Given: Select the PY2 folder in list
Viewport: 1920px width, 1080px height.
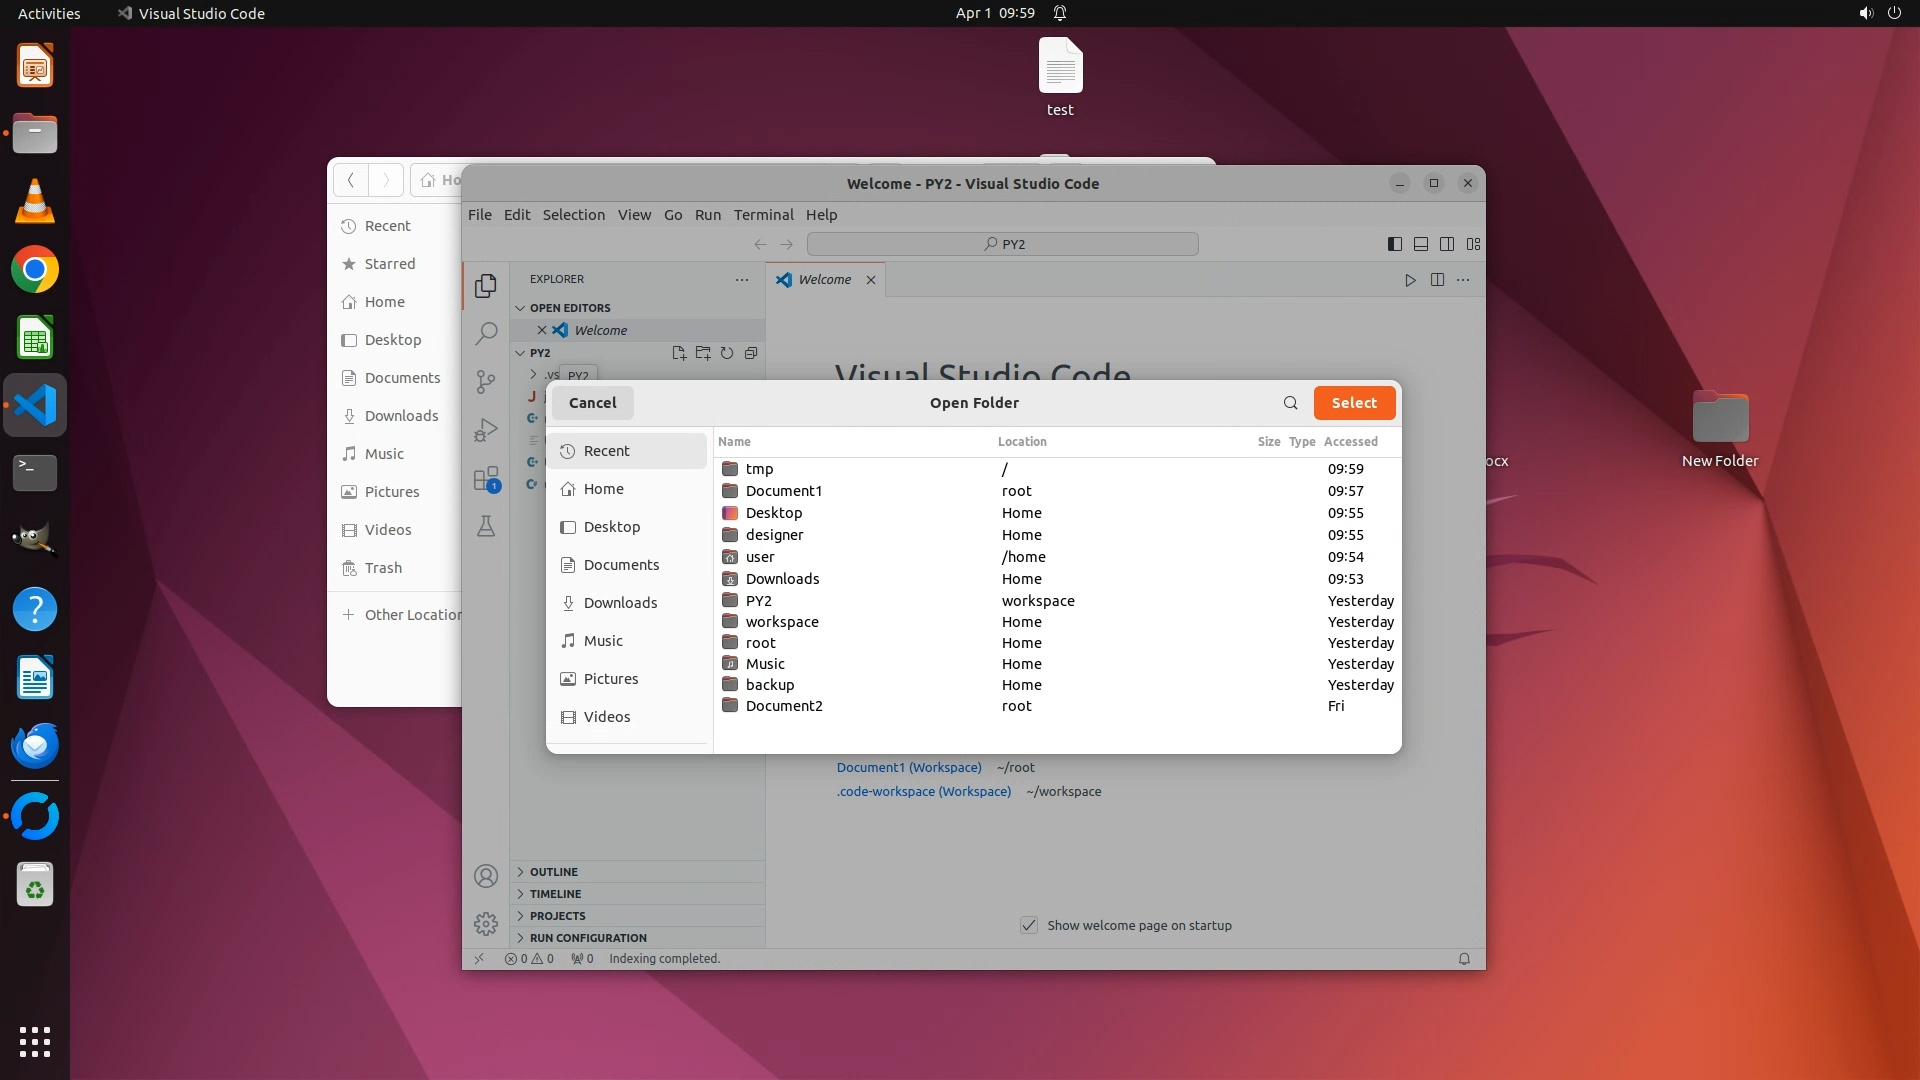Looking at the screenshot, I should [759, 601].
